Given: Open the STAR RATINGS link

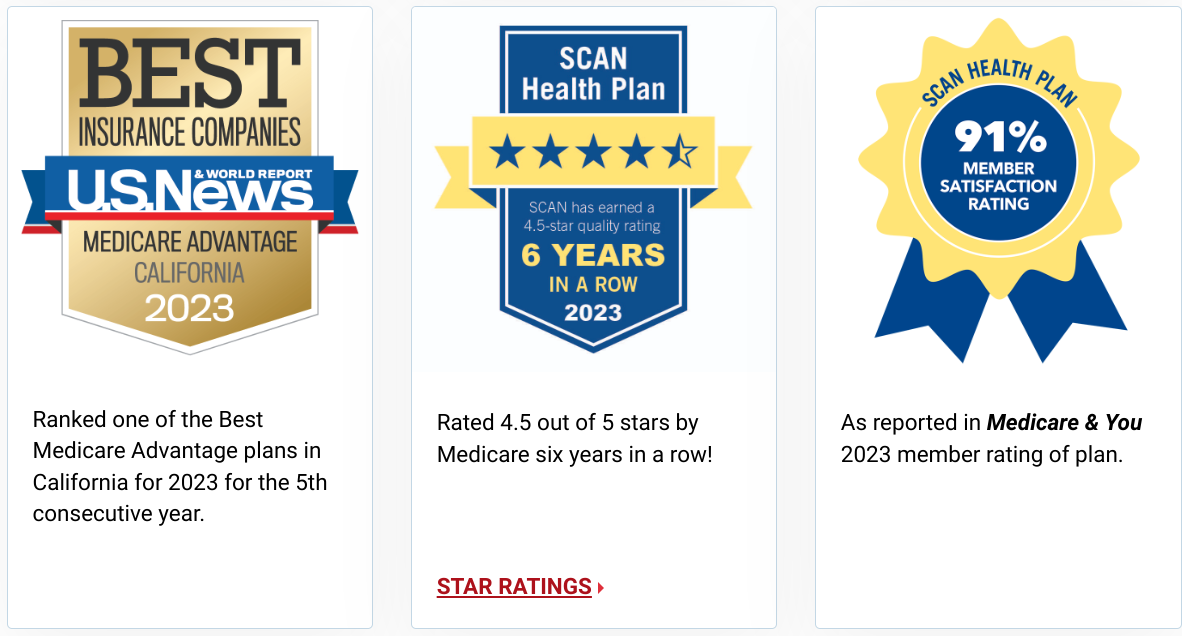Looking at the screenshot, I should pyautogui.click(x=514, y=587).
